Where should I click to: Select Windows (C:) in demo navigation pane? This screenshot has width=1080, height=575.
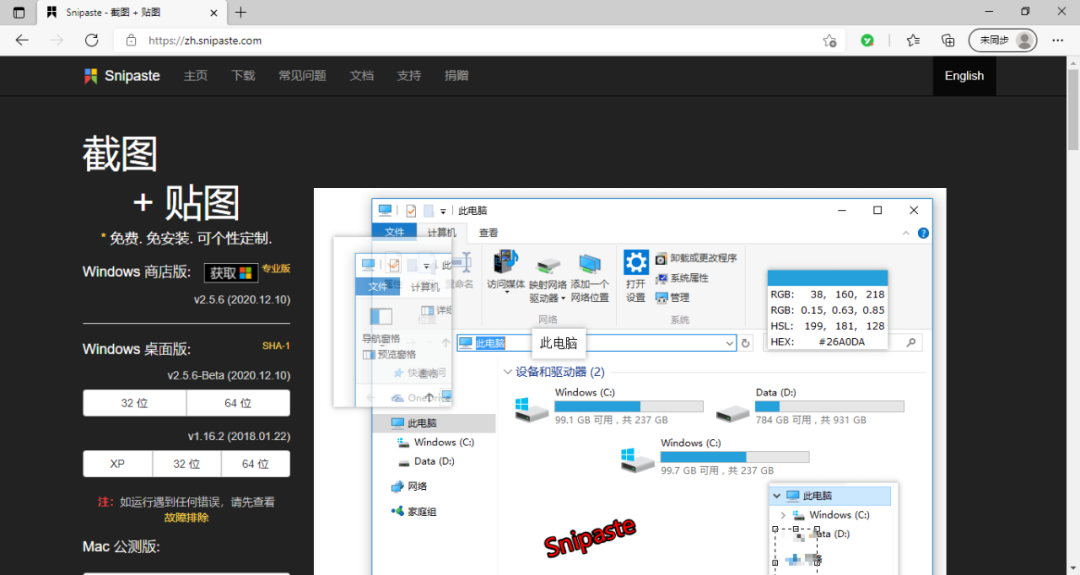tap(435, 442)
